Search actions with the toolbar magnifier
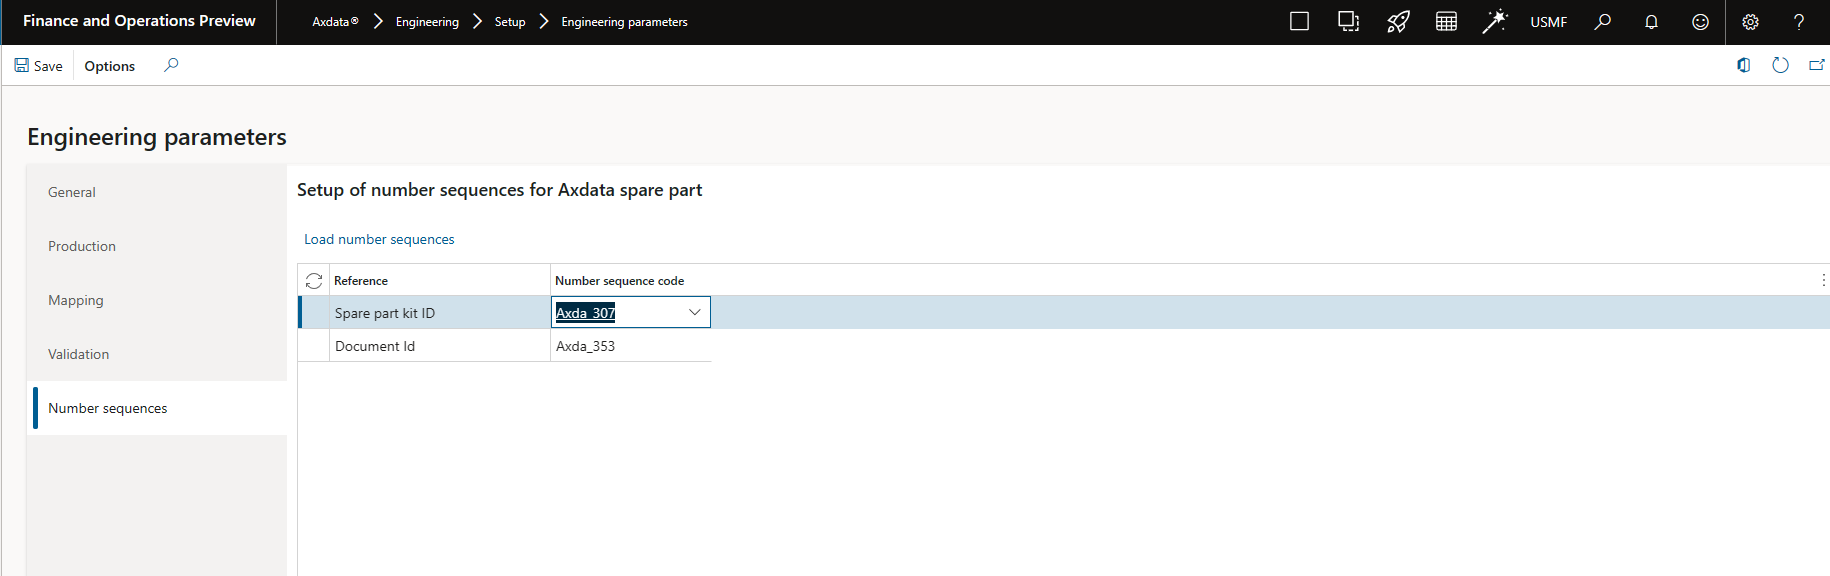Viewport: 1830px width, 576px height. point(171,65)
